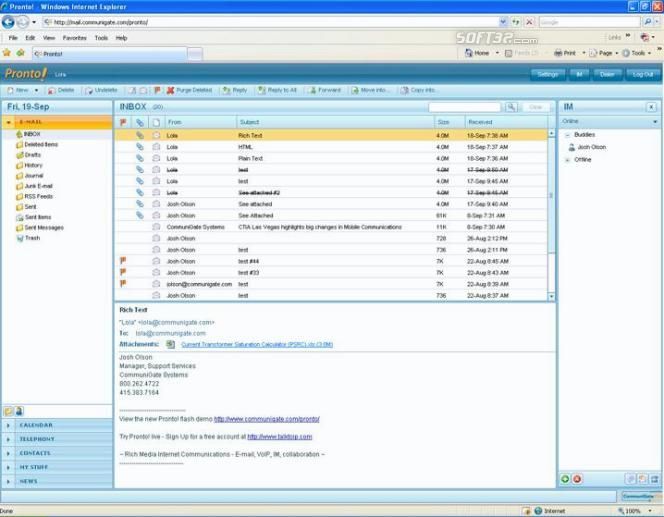
Task: Click the Log Out button
Action: (643, 75)
